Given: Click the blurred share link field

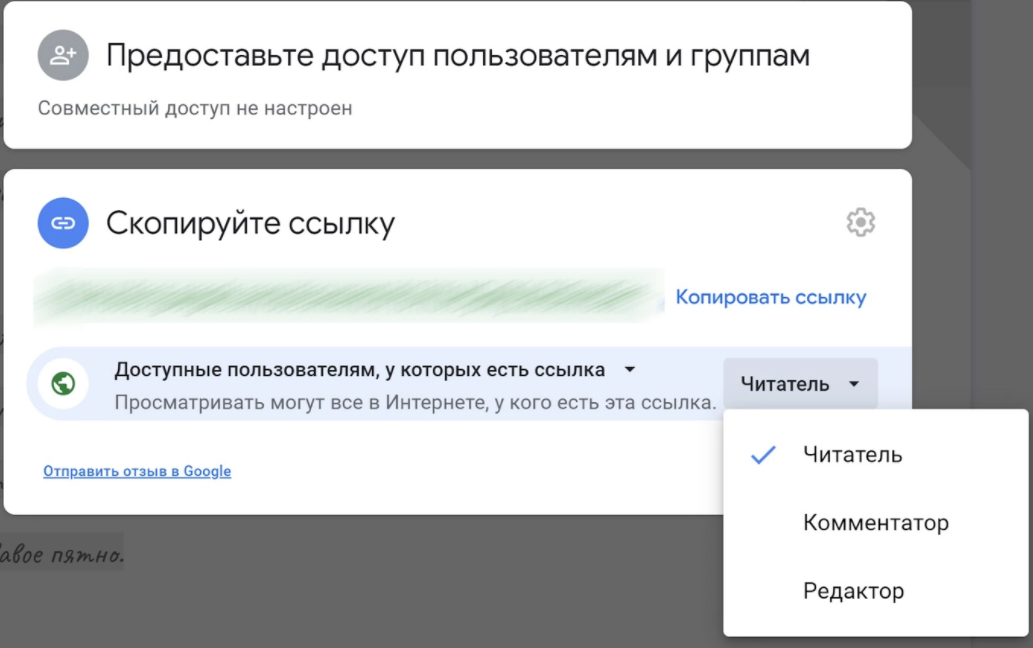Looking at the screenshot, I should [348, 297].
